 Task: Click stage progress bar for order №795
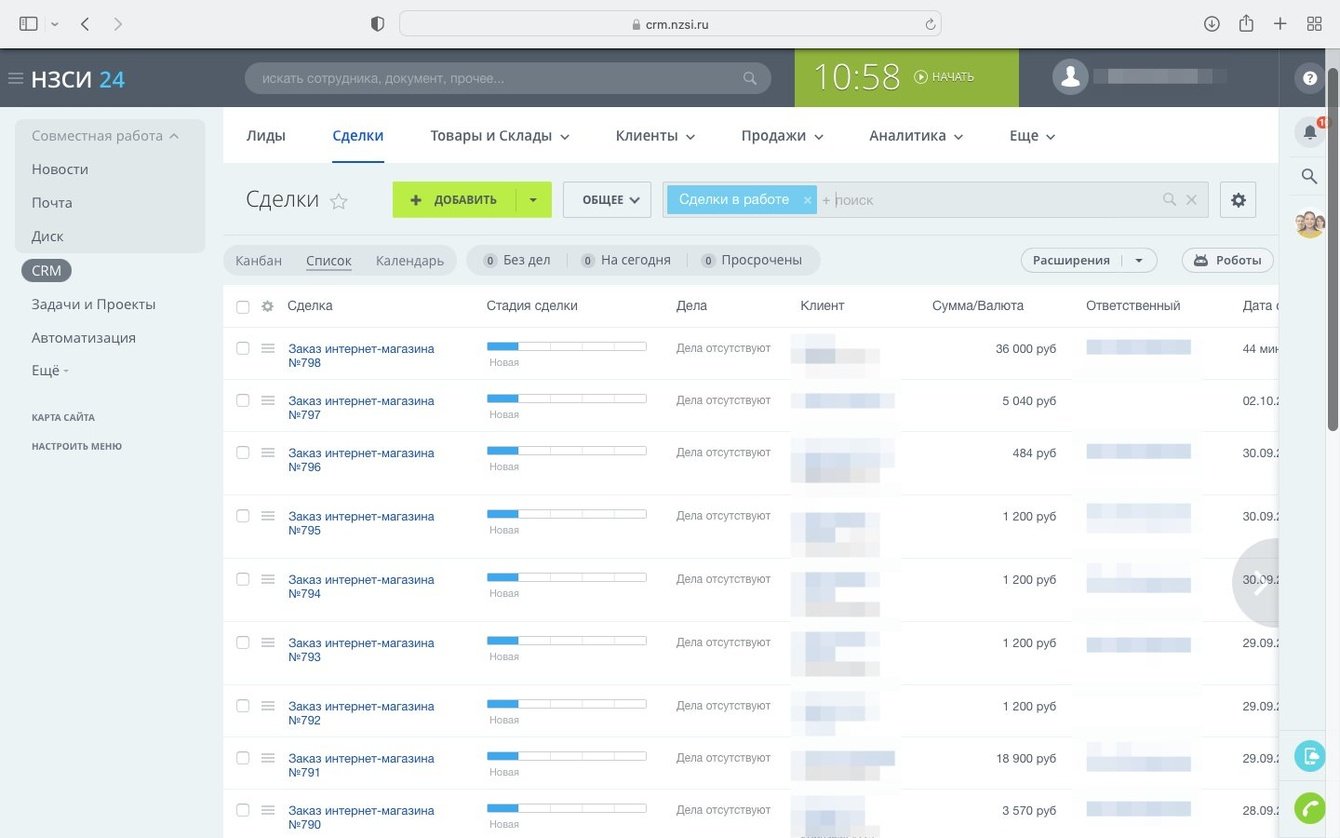(x=567, y=514)
